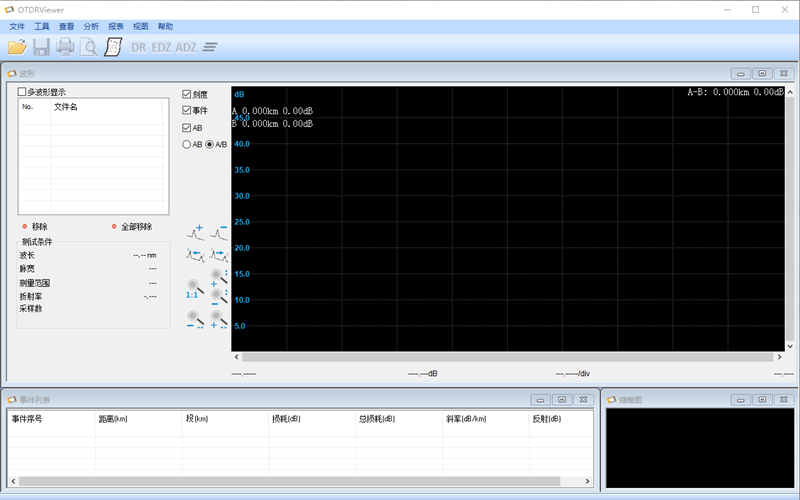Click the horizontal zoom-out magnifier icon
Viewport: 800px width, 500px height.
click(x=195, y=319)
